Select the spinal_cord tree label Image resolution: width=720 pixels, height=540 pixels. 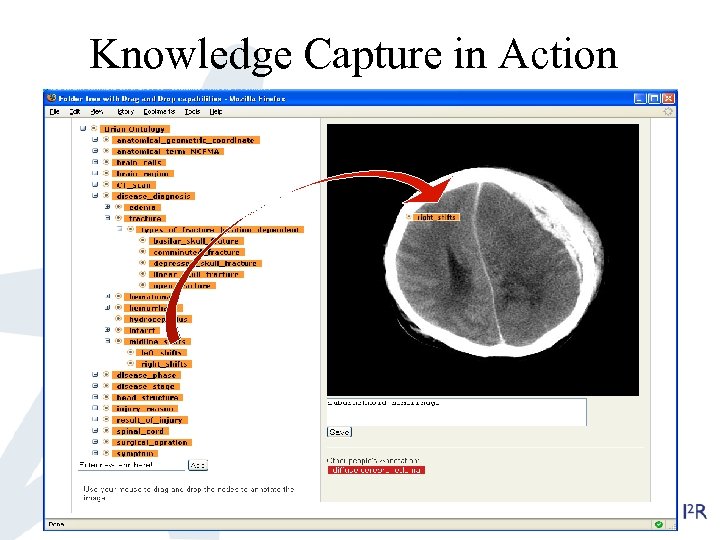141,431
